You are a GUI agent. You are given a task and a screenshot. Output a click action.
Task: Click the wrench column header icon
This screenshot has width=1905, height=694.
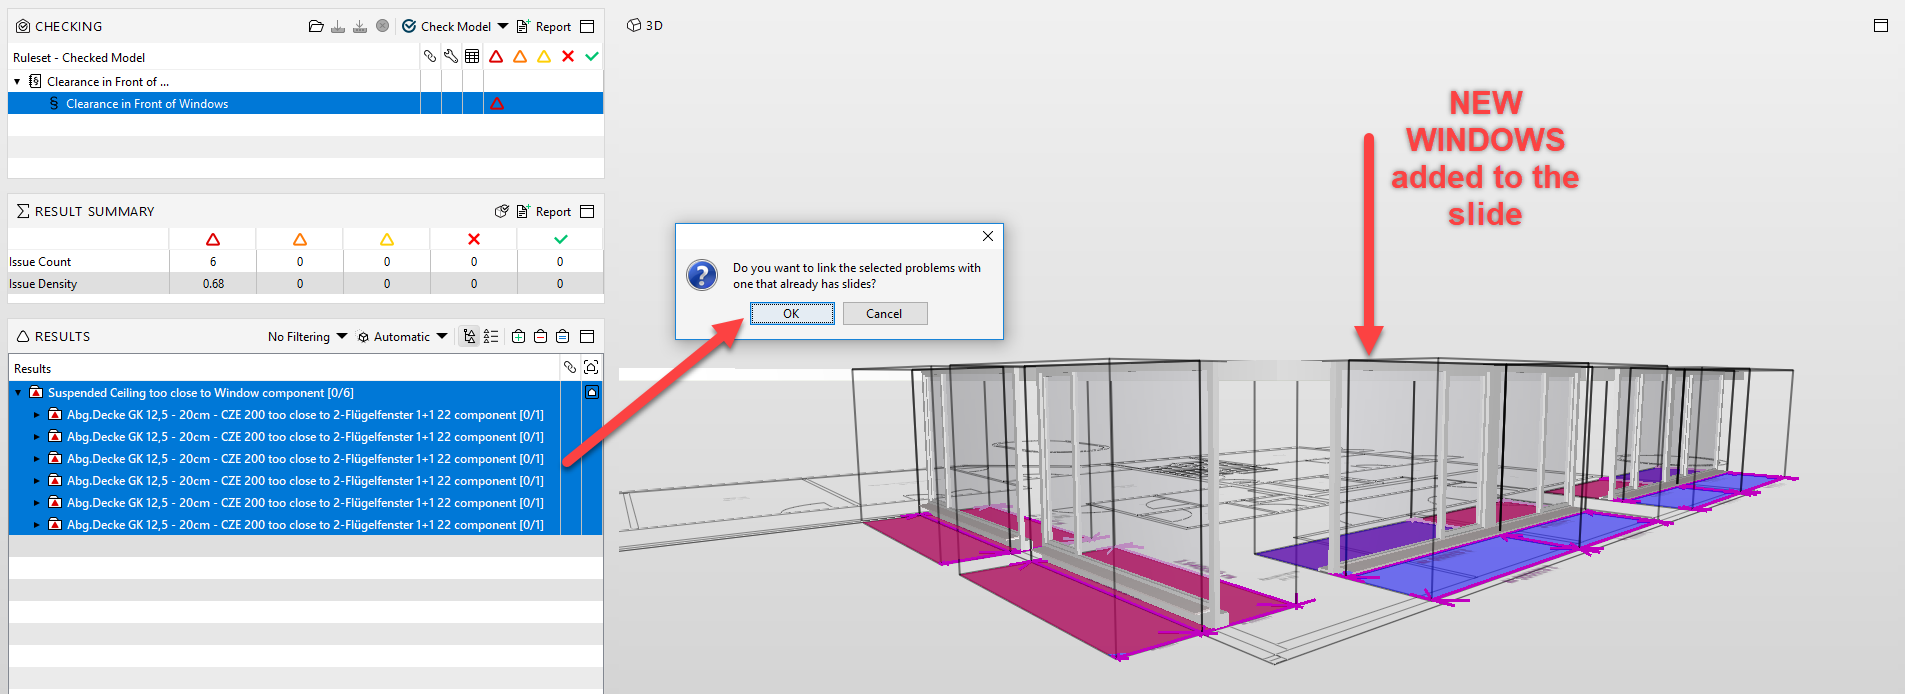pyautogui.click(x=451, y=56)
